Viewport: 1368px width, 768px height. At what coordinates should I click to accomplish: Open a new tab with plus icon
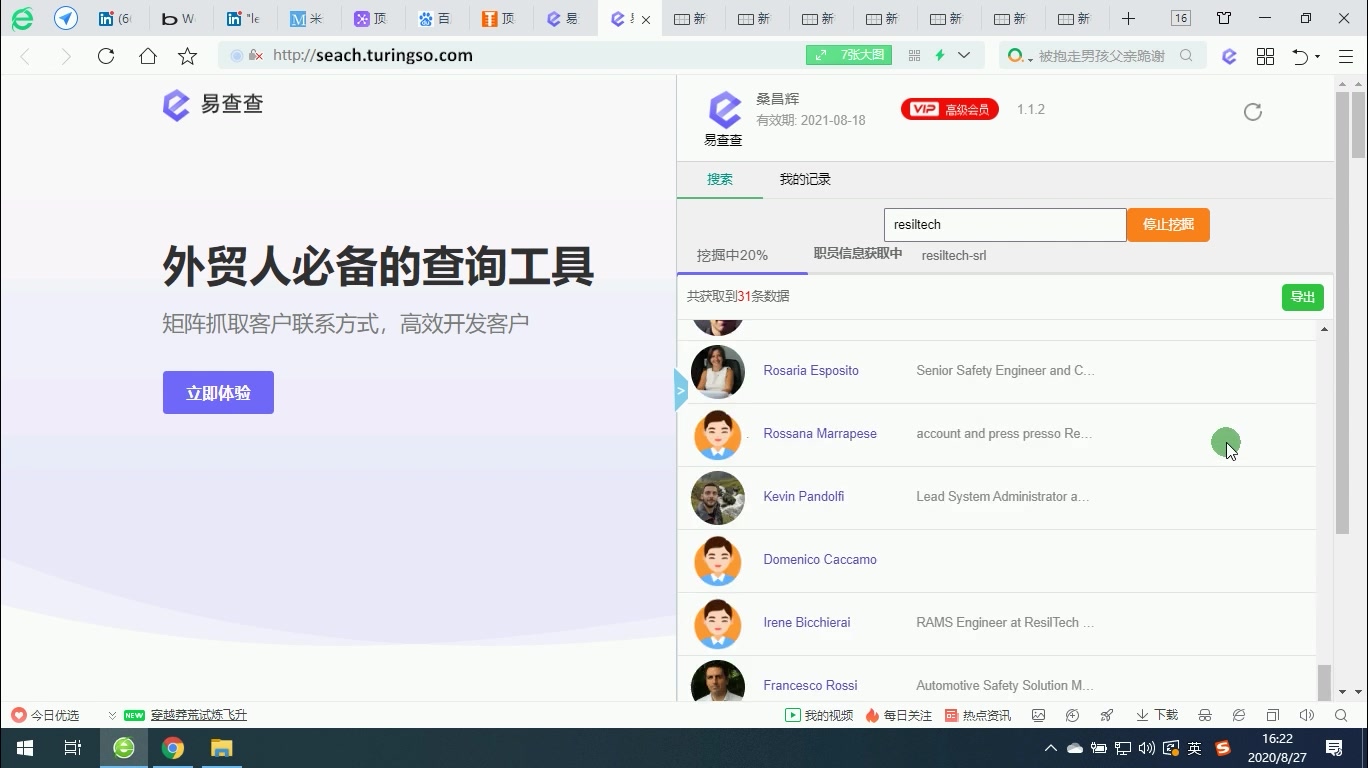1128,18
